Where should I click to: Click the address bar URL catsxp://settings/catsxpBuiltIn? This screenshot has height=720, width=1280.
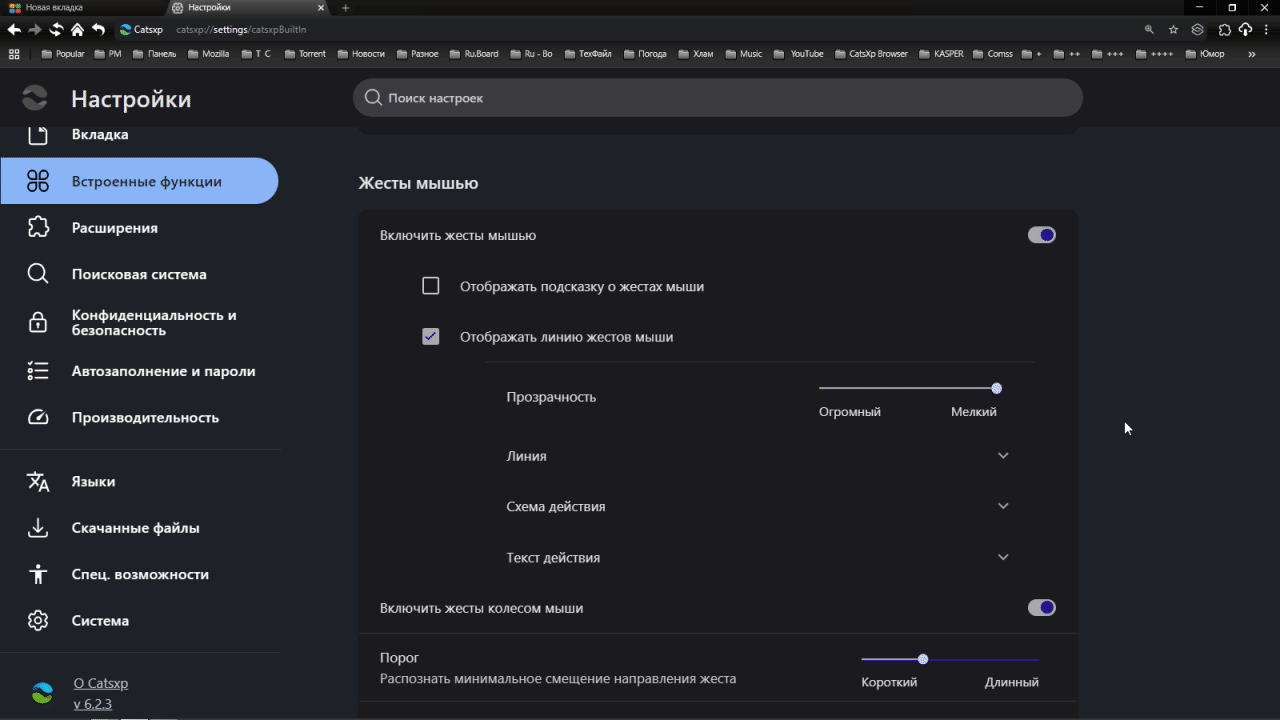pyautogui.click(x=241, y=30)
